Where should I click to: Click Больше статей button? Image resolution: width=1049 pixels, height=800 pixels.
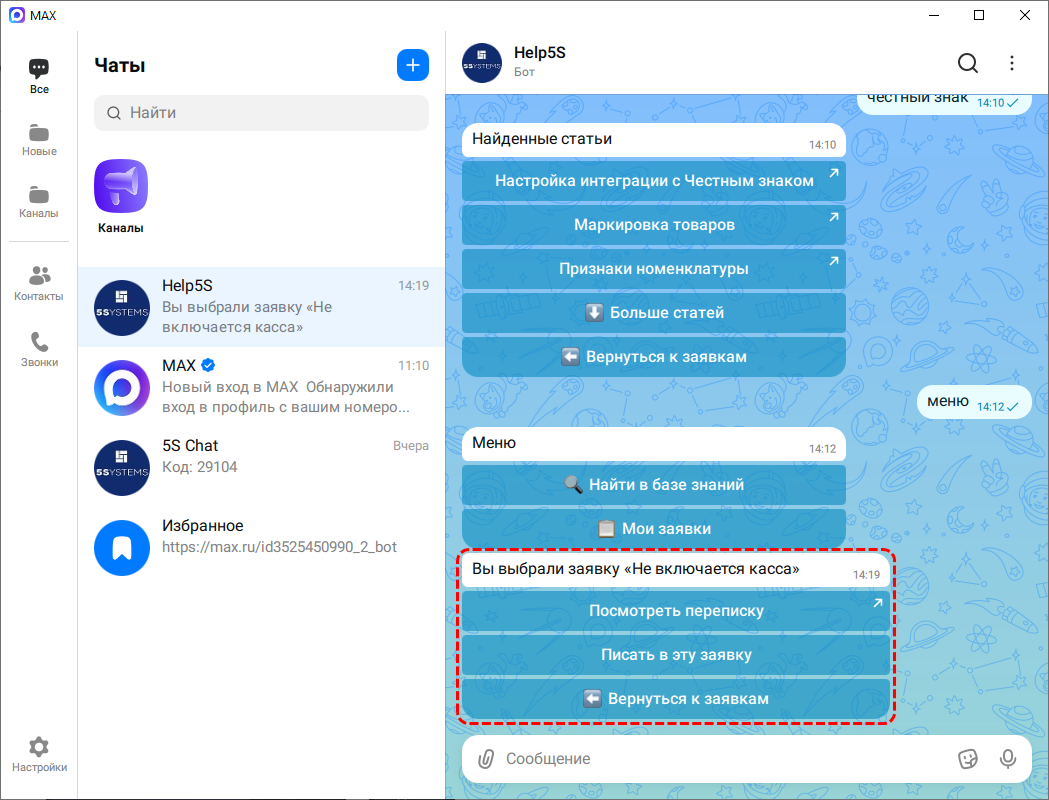654,313
